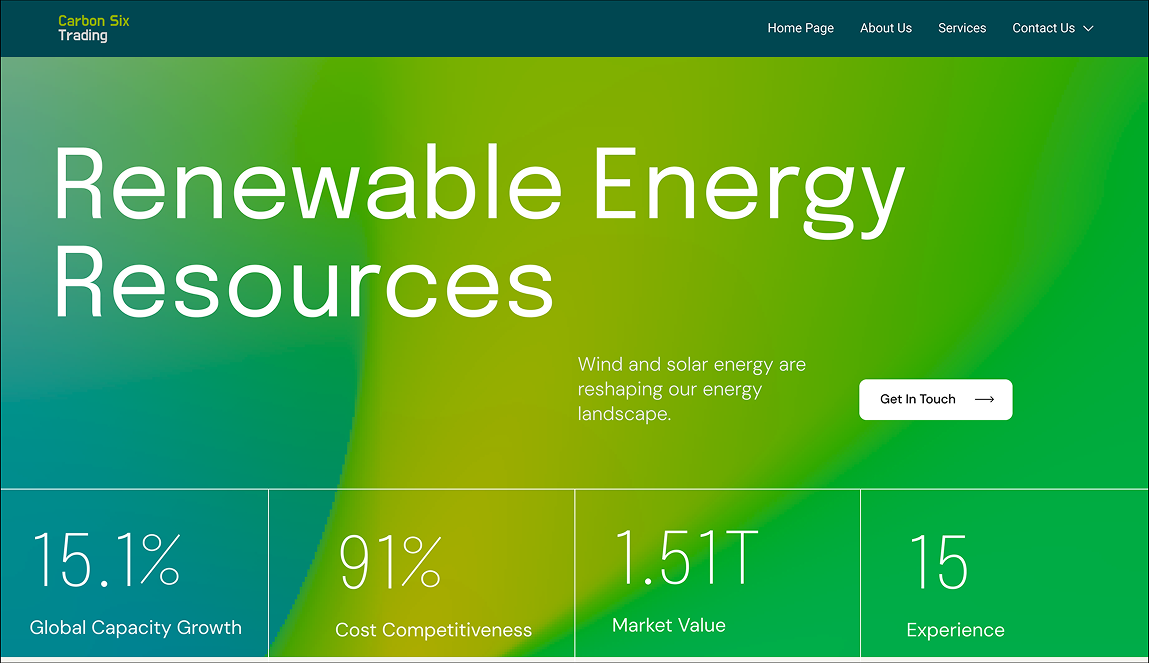
Task: Go to the About Us page
Action: point(885,28)
